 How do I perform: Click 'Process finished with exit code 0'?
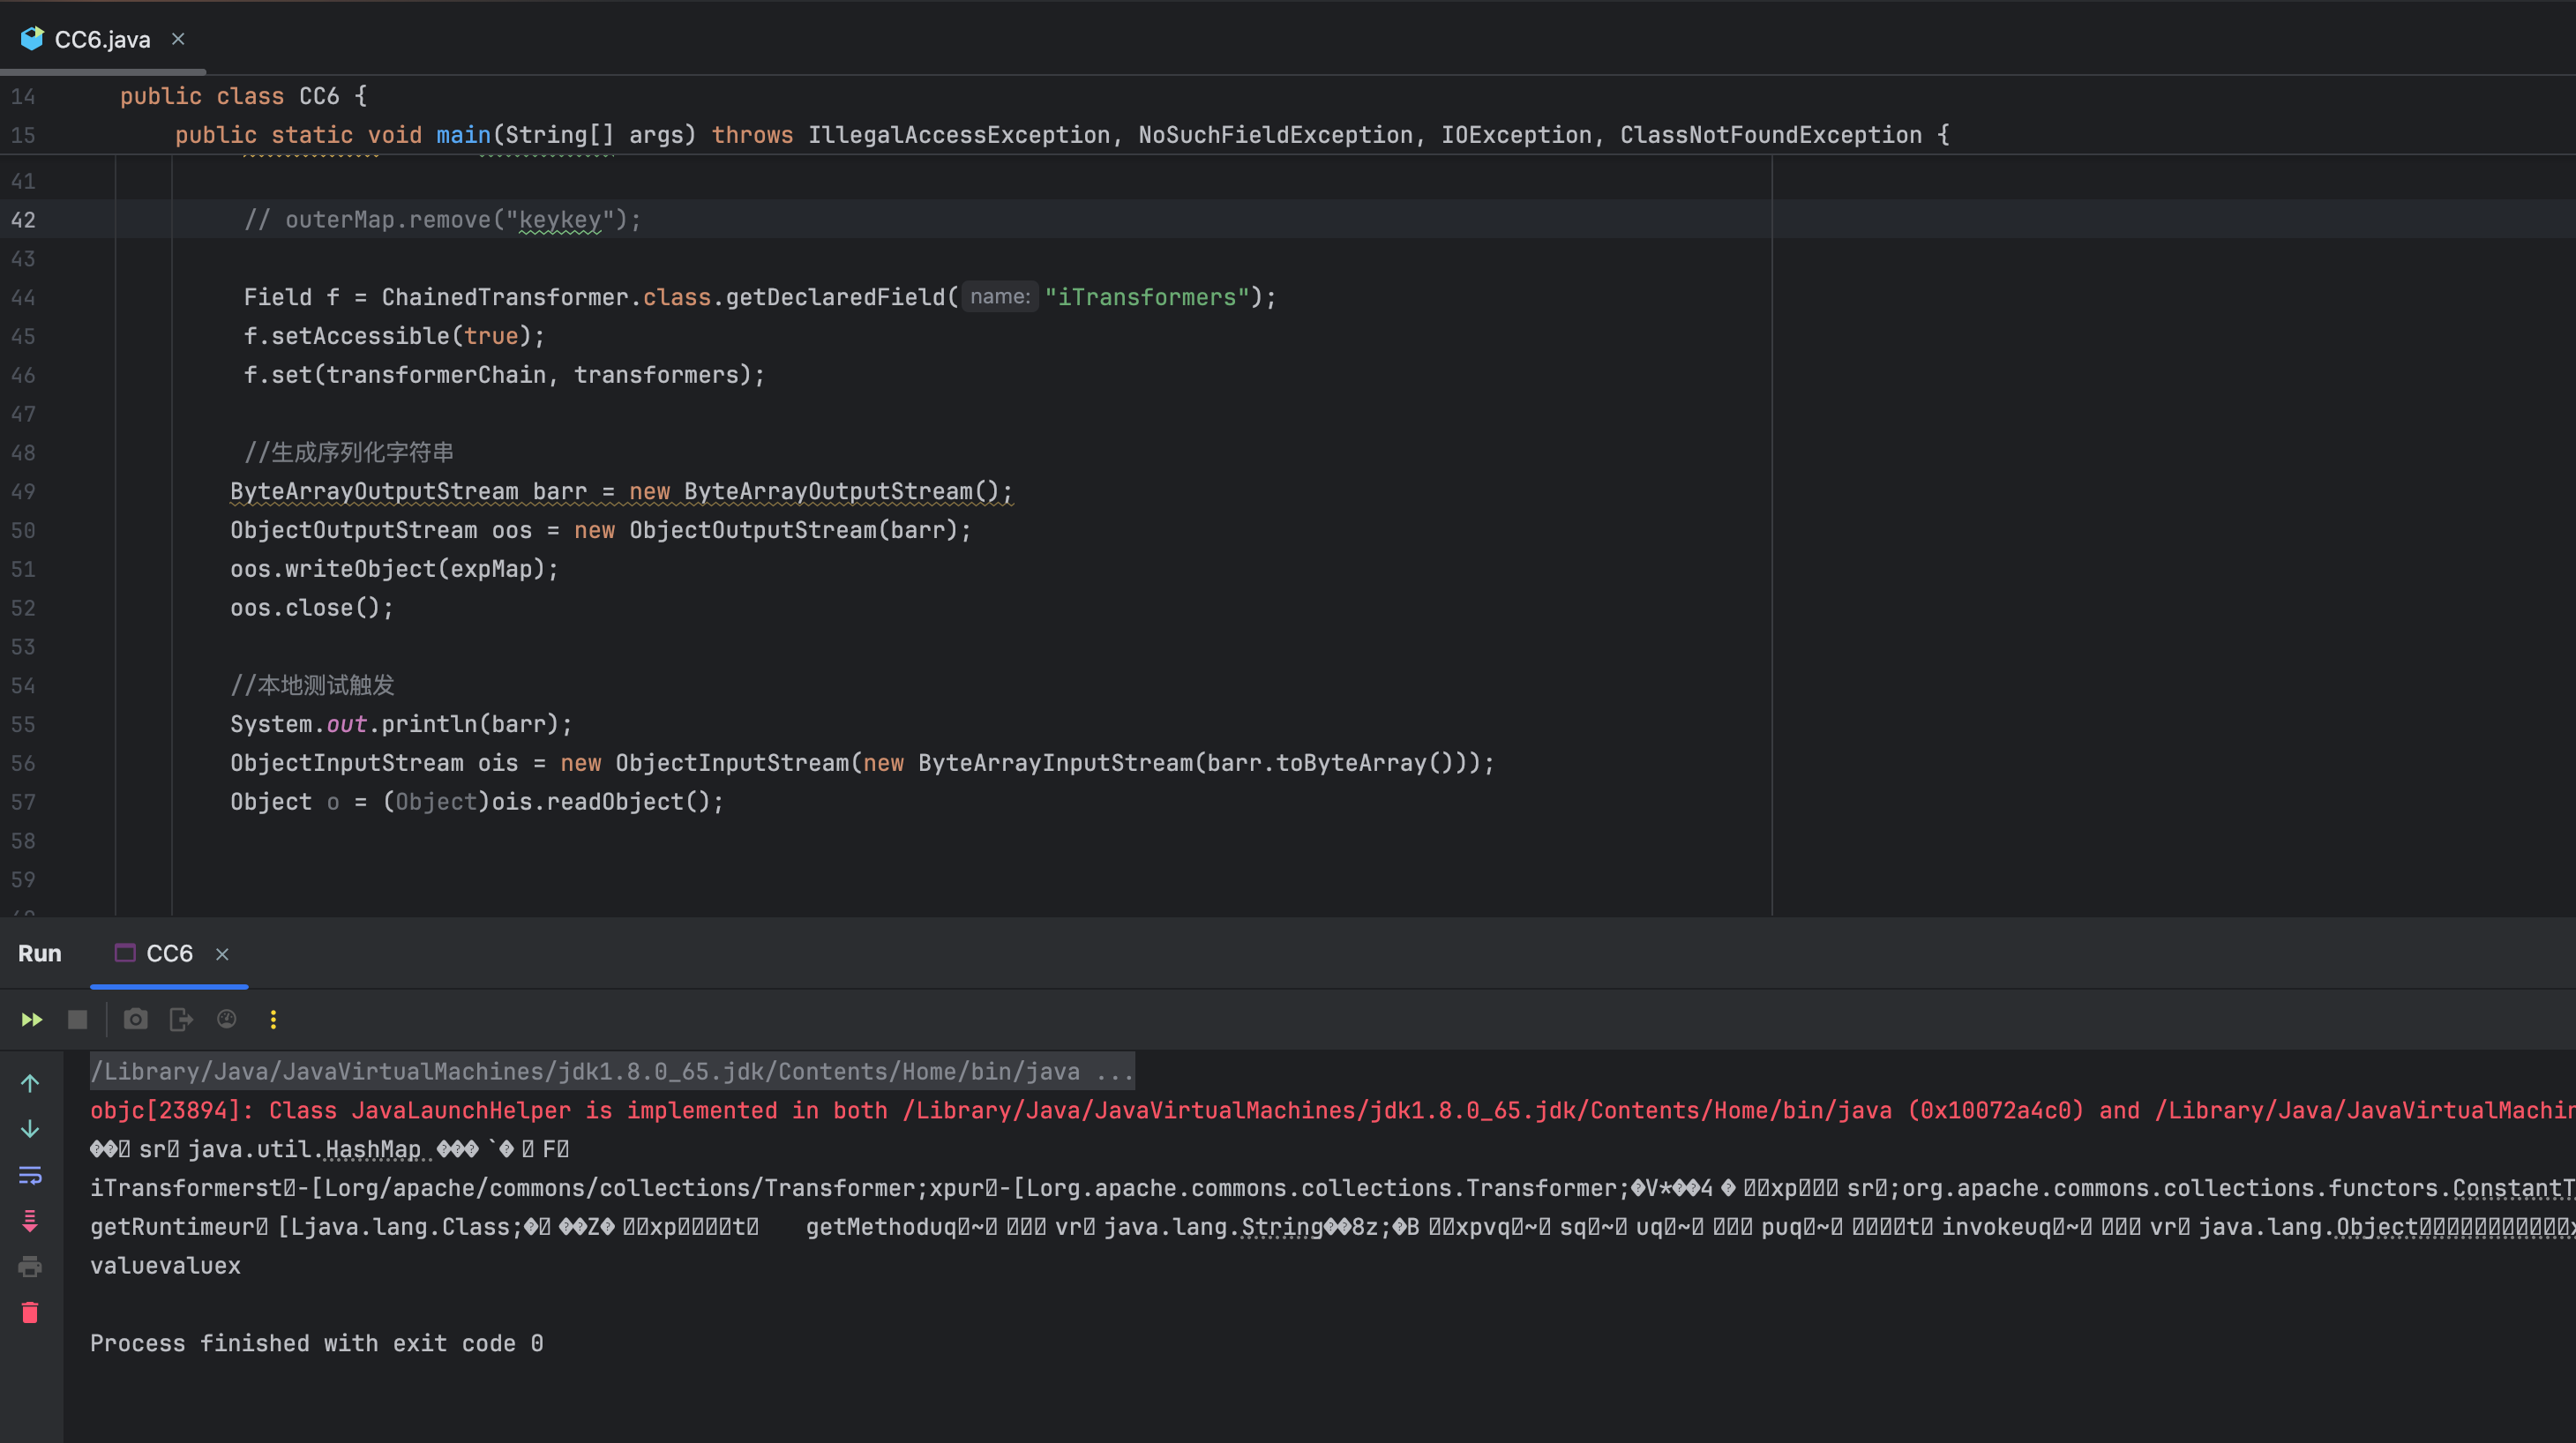[317, 1343]
